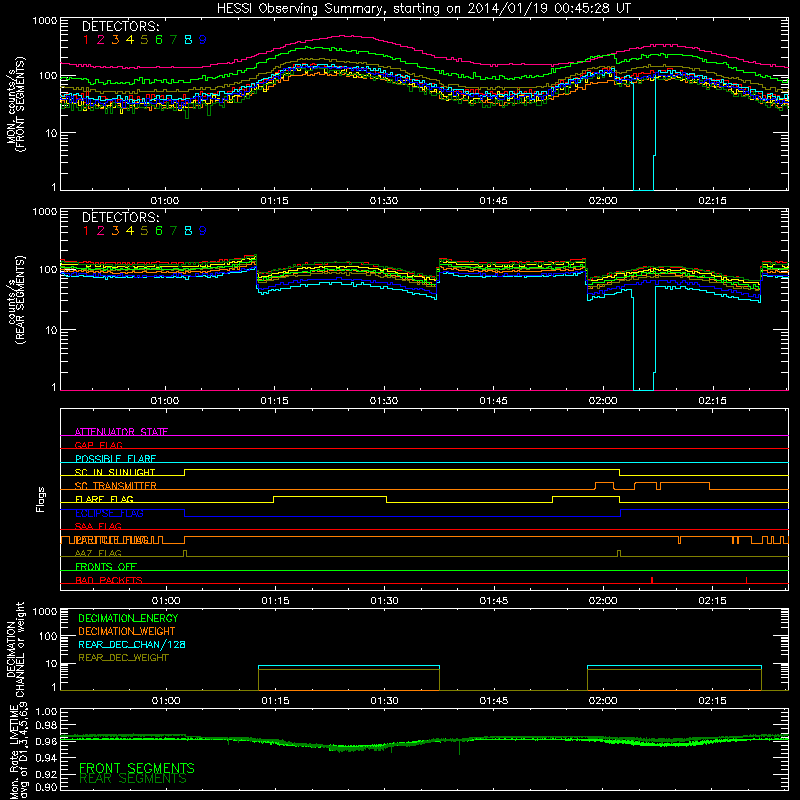Click 02:15 tick label under the decimation plot
The width and height of the screenshot is (800, 800).
tap(712, 701)
